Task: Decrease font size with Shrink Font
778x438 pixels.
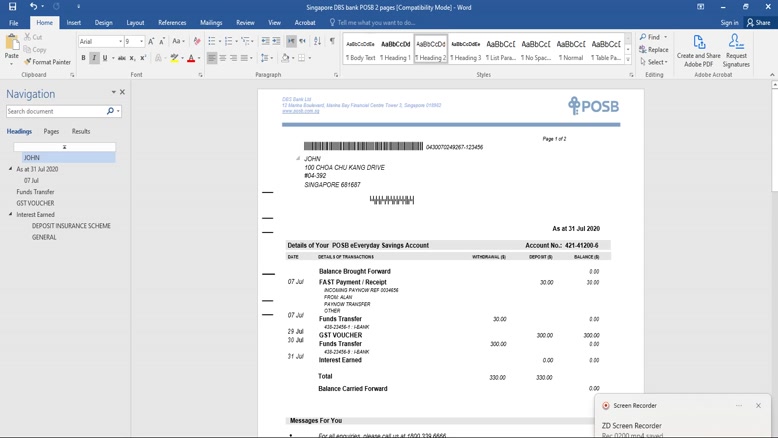Action: pos(162,42)
